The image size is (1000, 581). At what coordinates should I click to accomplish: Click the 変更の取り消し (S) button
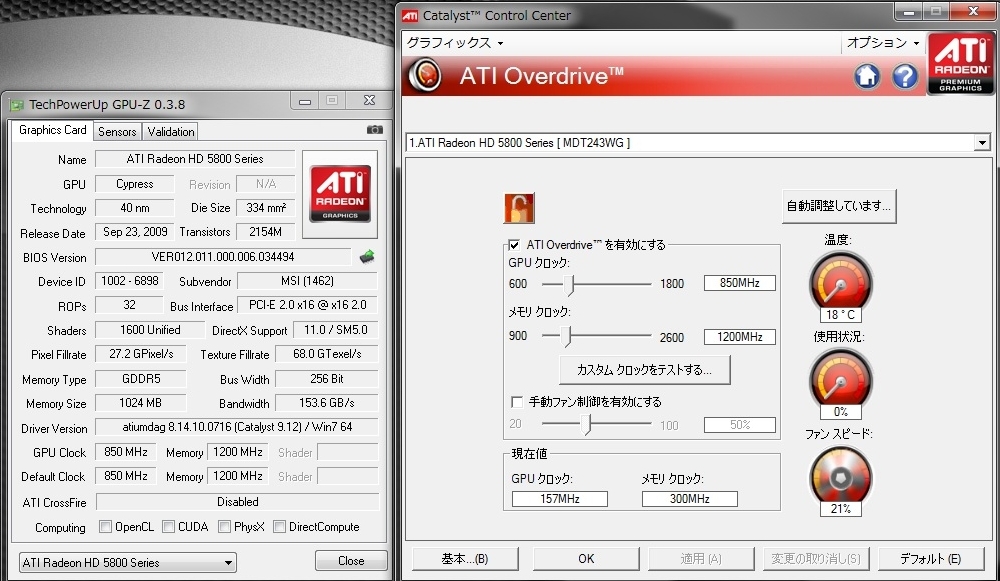tap(816, 559)
